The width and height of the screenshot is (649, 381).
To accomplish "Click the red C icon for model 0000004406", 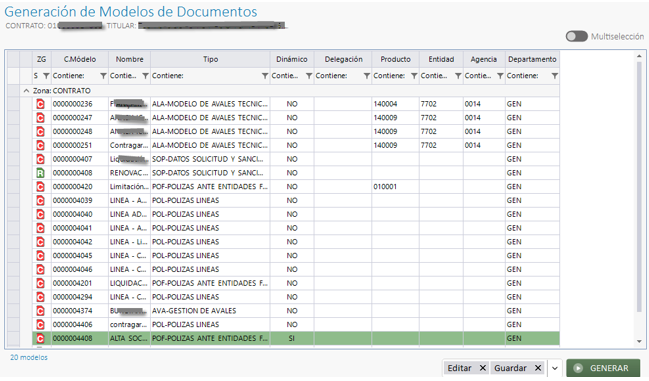I will pos(40,324).
